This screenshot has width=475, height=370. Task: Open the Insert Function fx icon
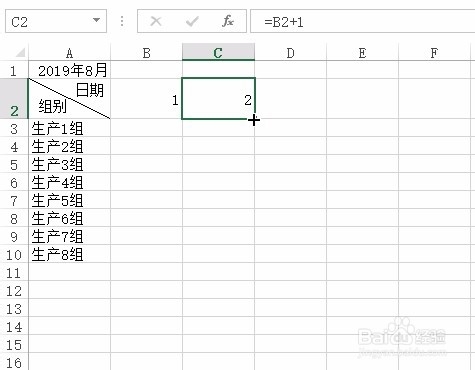click(228, 22)
